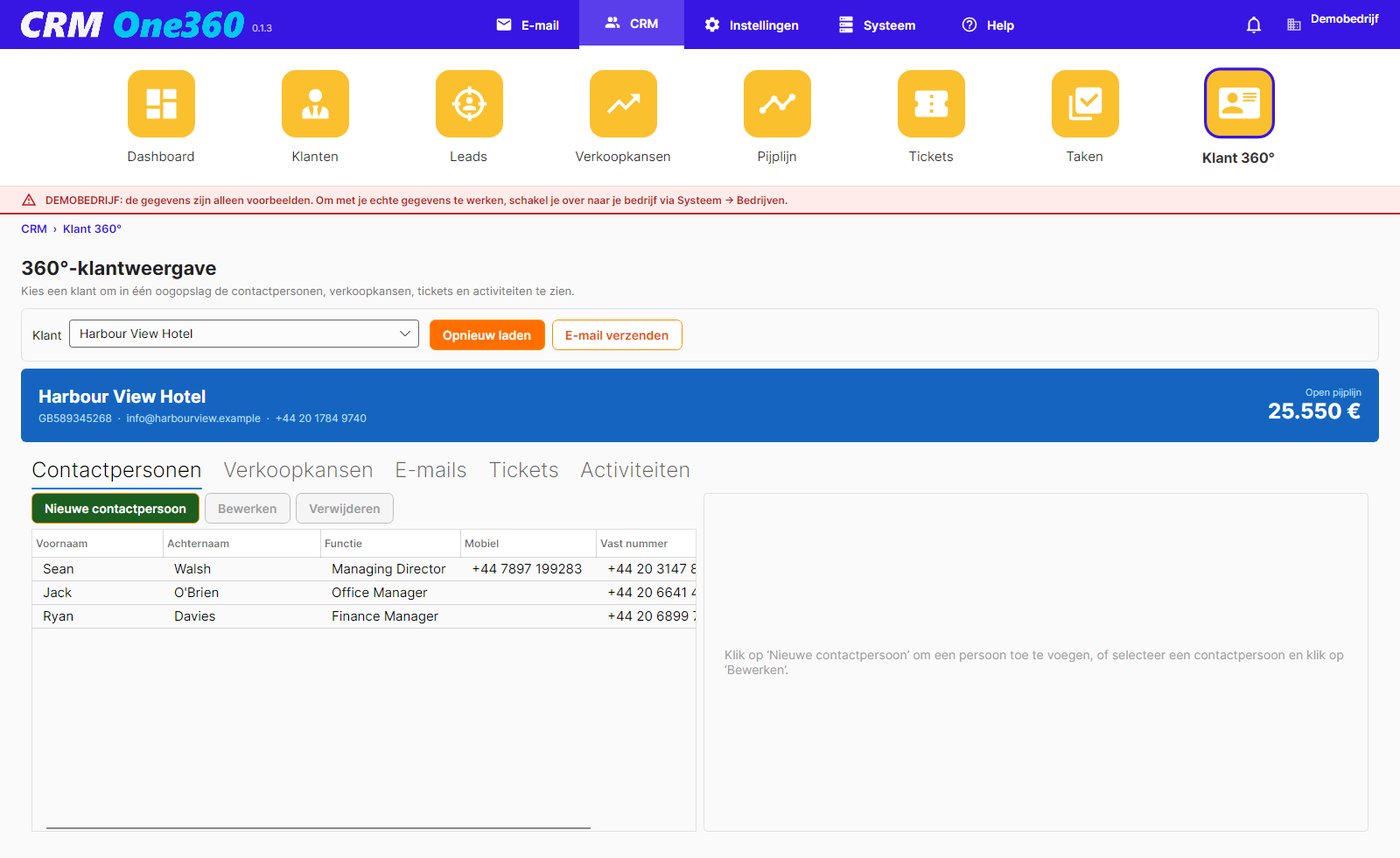Screen dimensions: 1400x858
Task: Switch to the Activiteiten tab
Action: [x=635, y=470]
